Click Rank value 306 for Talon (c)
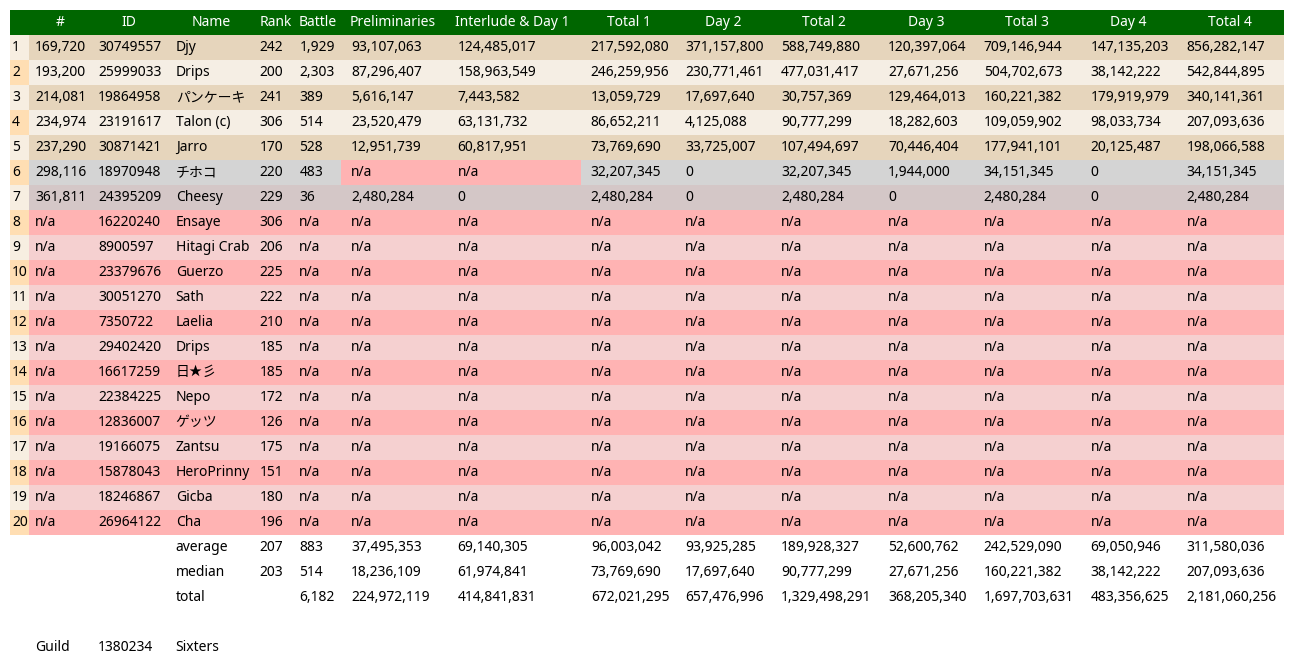Image resolution: width=1293 pixels, height=670 pixels. tap(271, 121)
